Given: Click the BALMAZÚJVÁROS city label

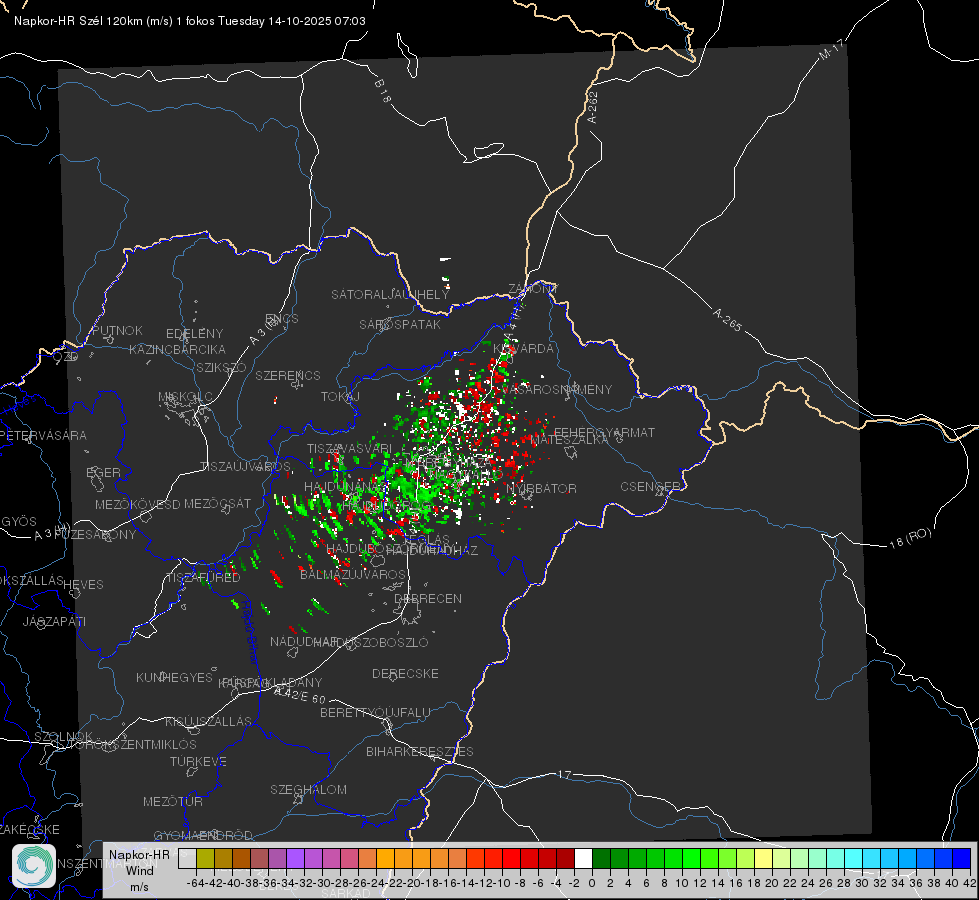Looking at the screenshot, I should point(353,574).
